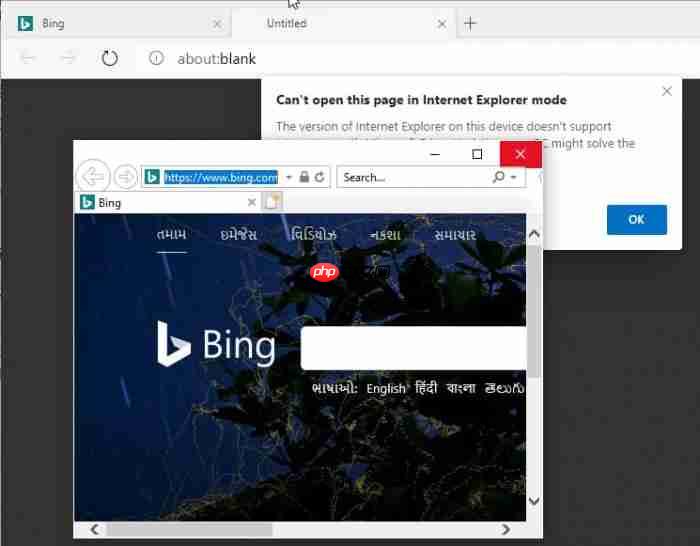This screenshot has height=546, width=700.
Task: Click the bing.com URL in Internet Explorer
Action: pos(221,177)
